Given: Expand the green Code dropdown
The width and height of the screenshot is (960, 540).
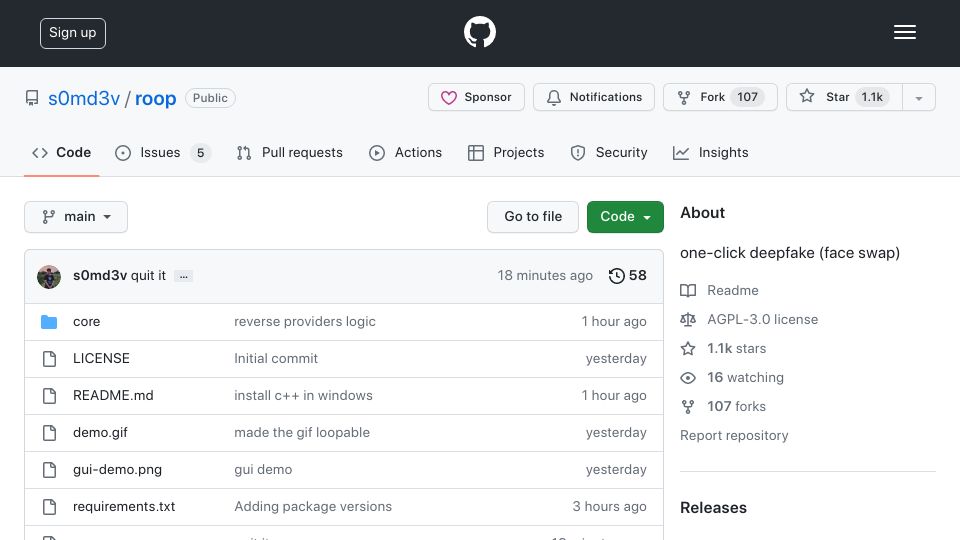Looking at the screenshot, I should click(625, 217).
